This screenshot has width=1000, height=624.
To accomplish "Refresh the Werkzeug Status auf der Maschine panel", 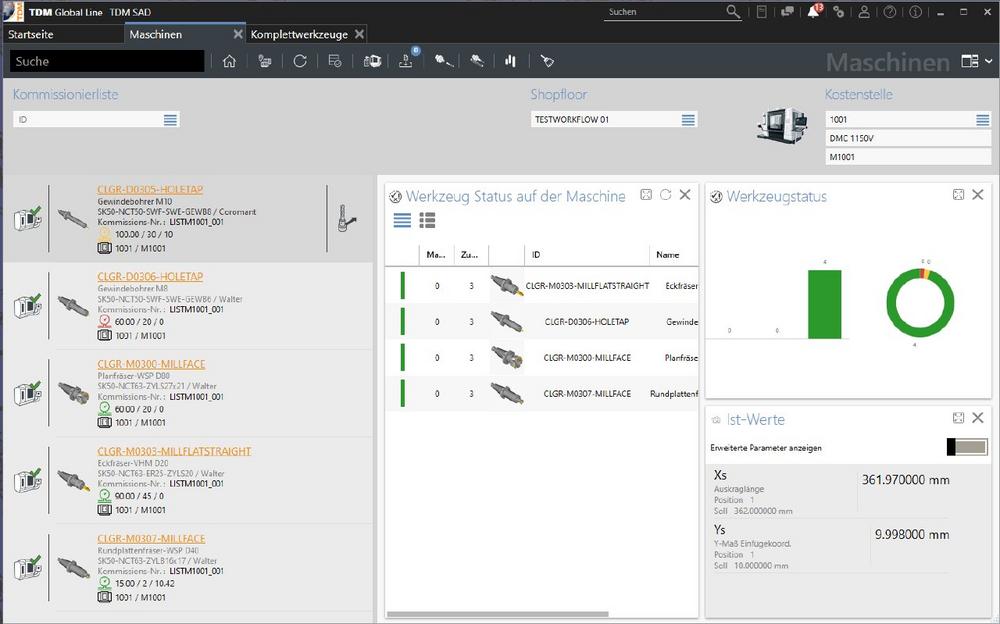I will click(666, 195).
